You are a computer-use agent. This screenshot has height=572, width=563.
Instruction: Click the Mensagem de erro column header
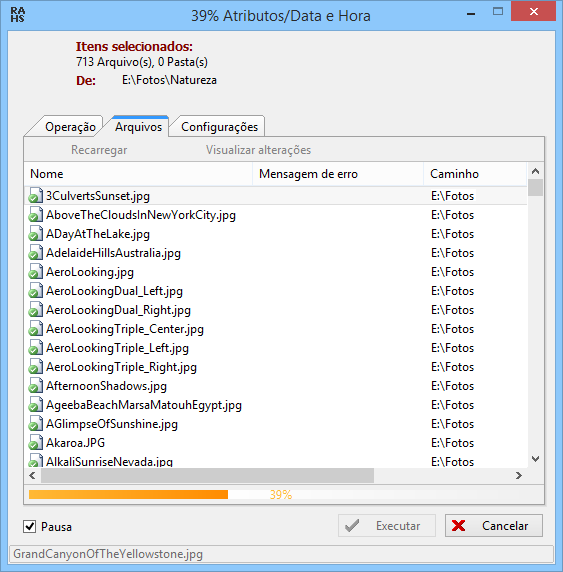(x=338, y=174)
